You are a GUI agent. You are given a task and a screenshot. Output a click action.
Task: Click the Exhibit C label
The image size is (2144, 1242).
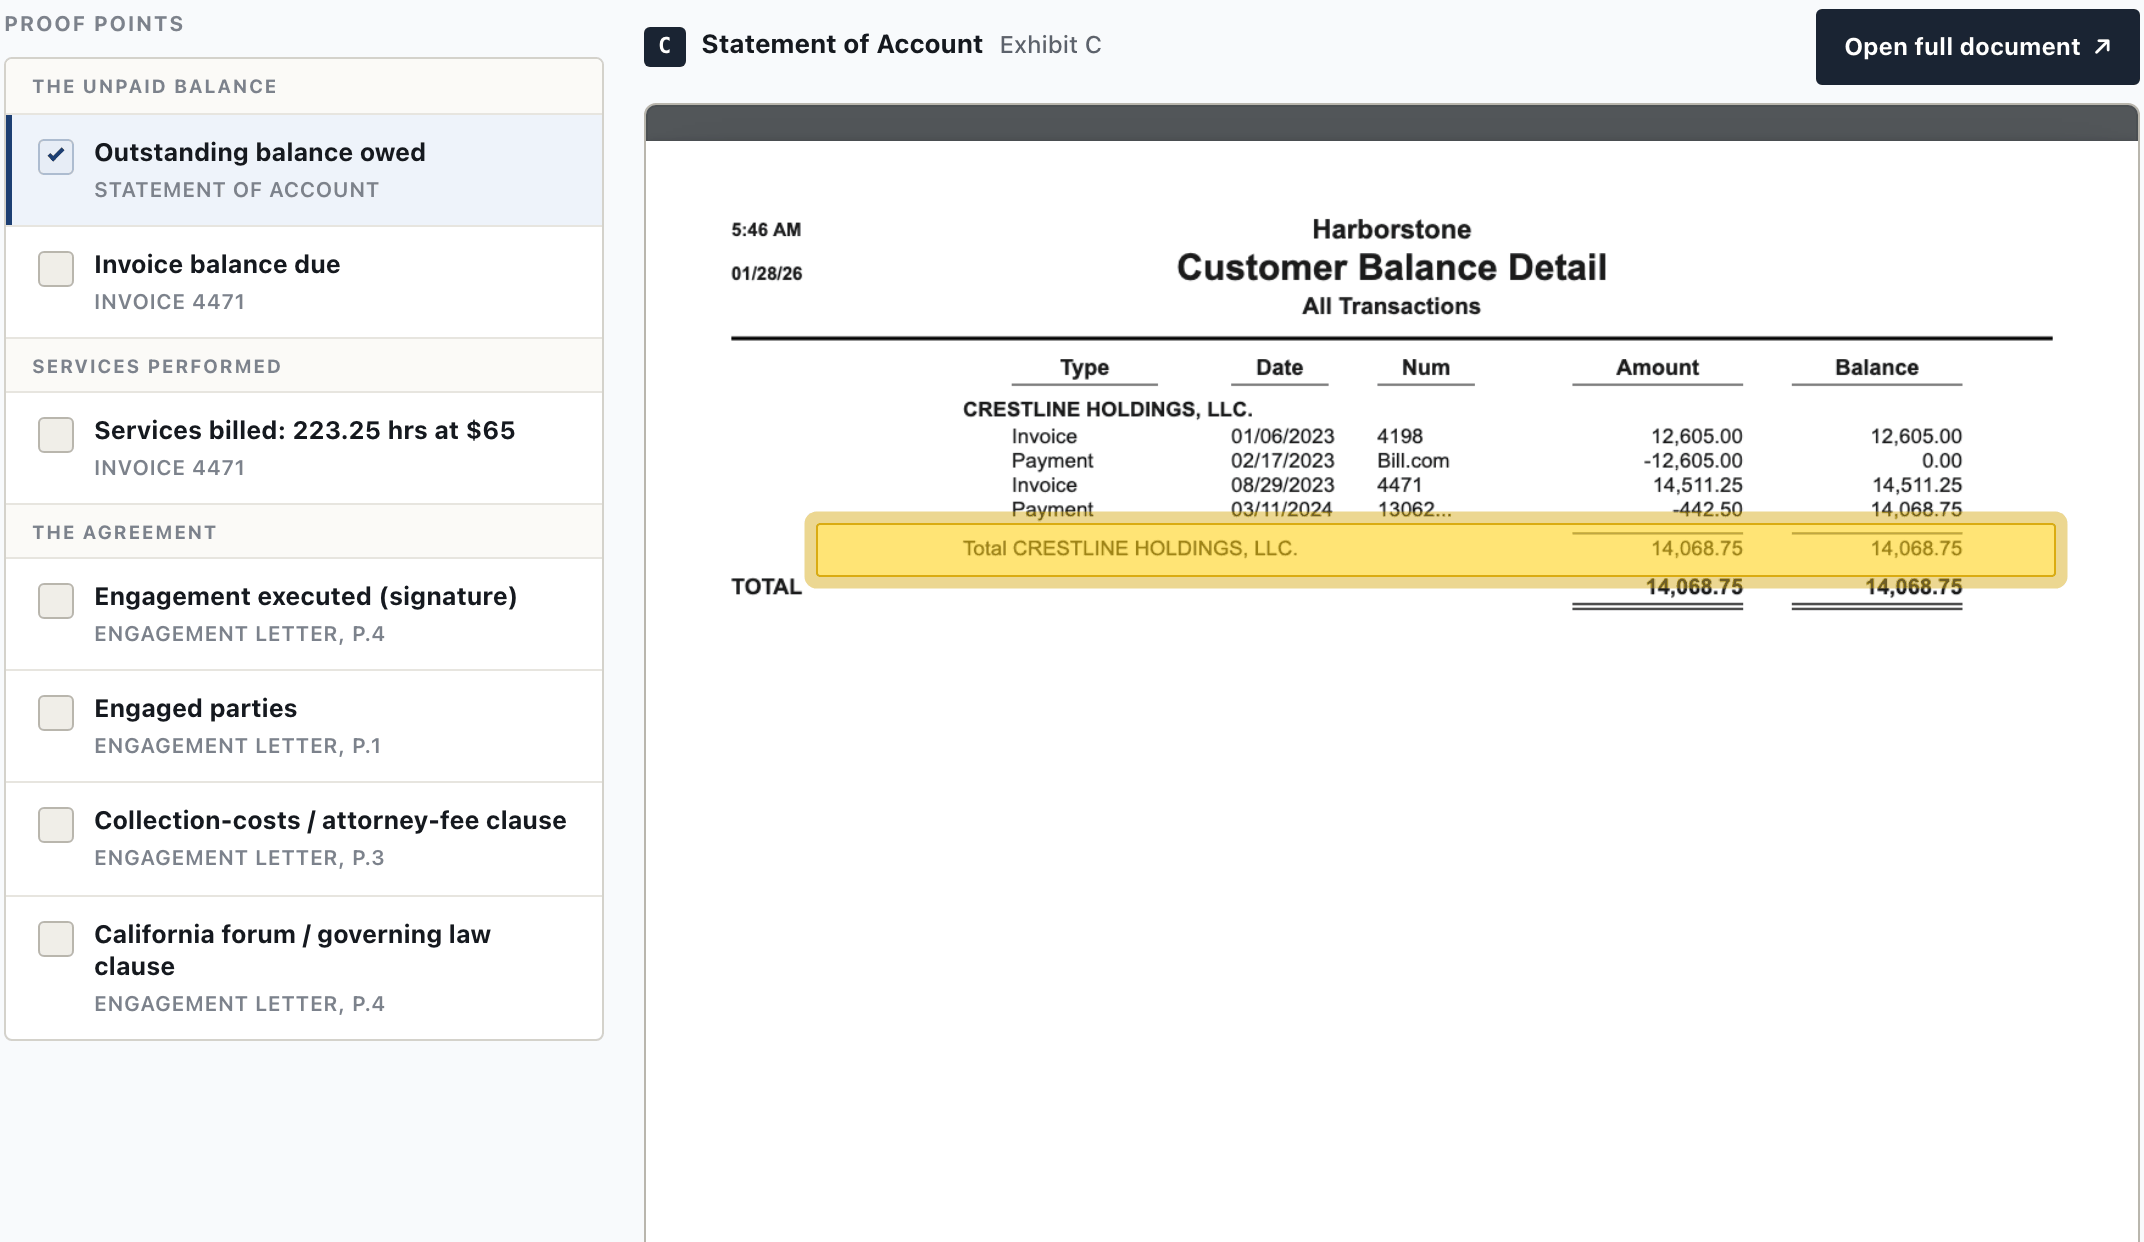click(x=1050, y=45)
